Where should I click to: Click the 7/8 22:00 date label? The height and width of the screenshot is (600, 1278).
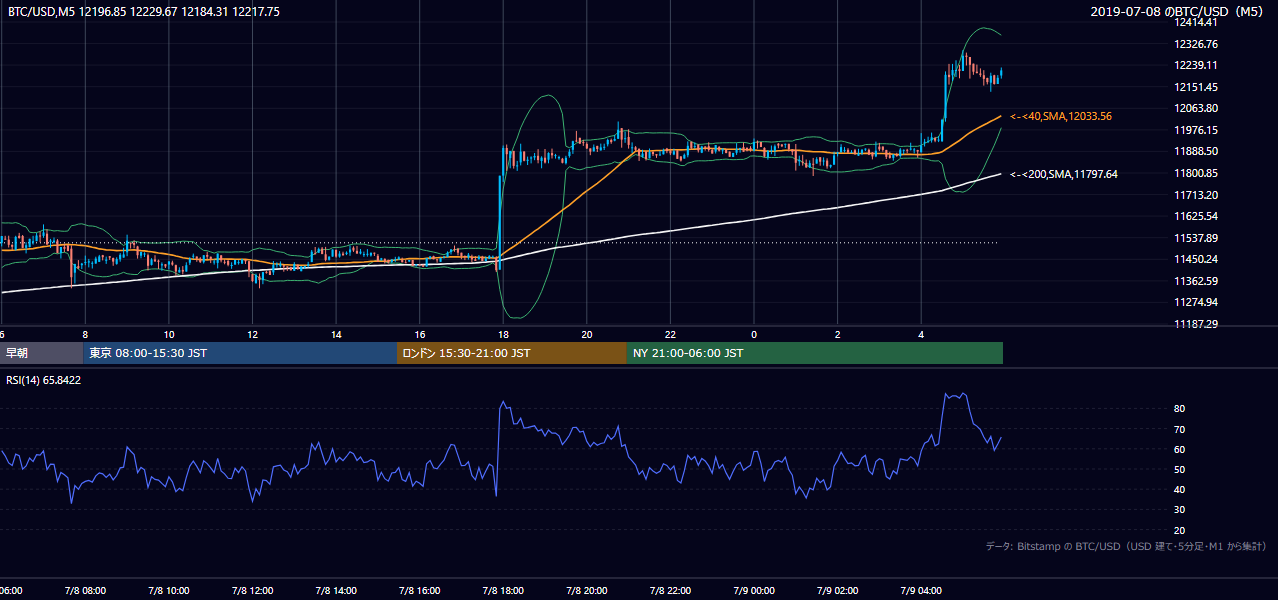pos(670,591)
